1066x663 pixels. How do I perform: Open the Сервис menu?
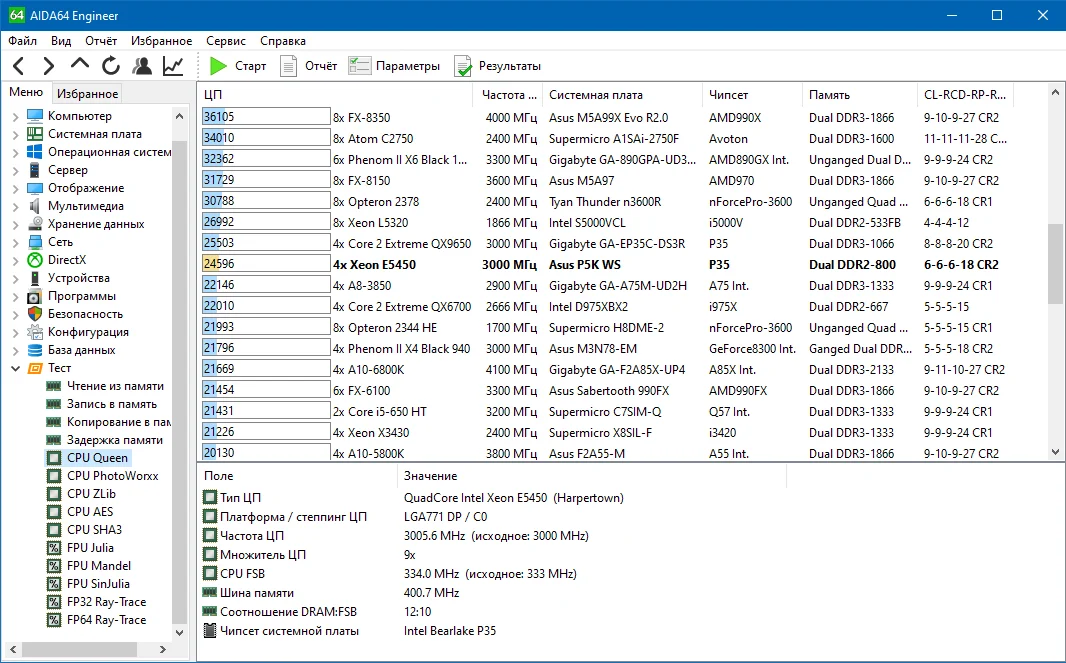(x=226, y=41)
